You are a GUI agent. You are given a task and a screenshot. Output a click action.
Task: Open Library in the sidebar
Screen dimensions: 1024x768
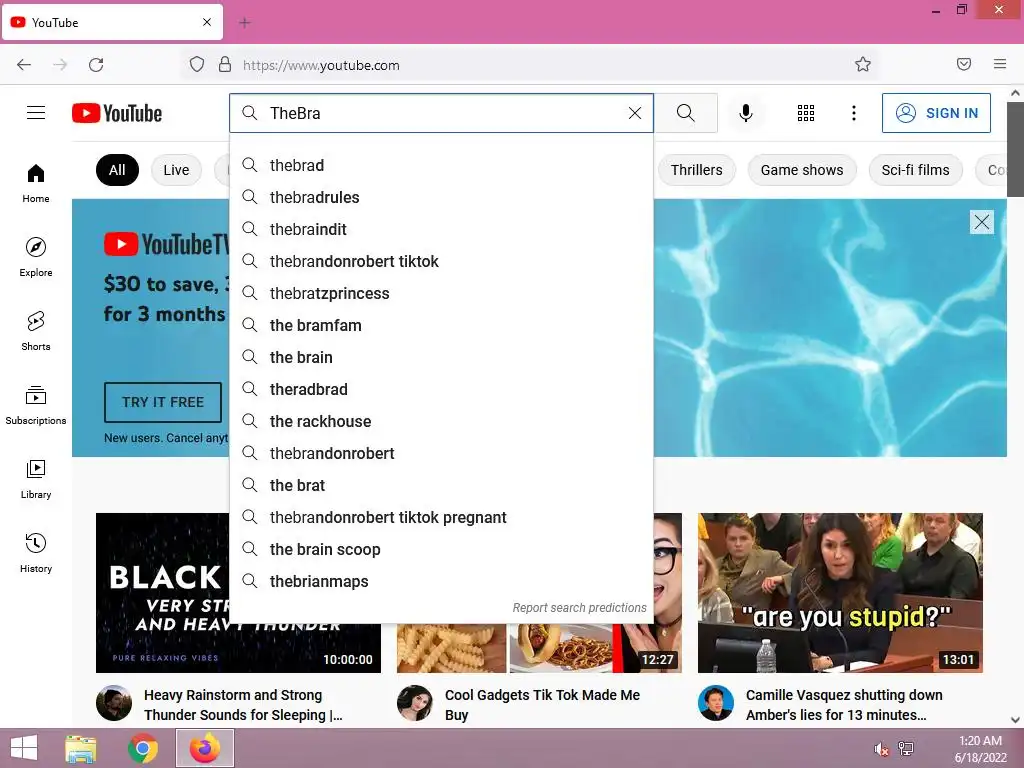click(x=36, y=479)
